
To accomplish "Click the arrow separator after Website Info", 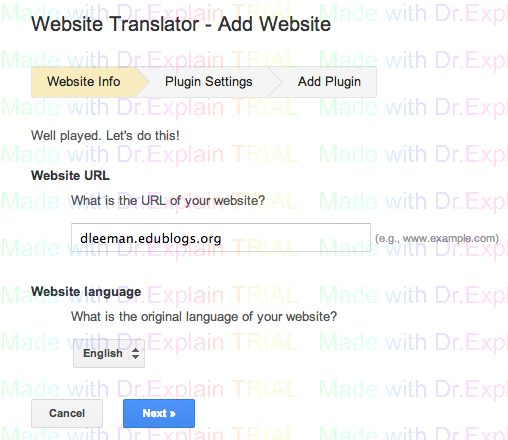I will tap(142, 82).
